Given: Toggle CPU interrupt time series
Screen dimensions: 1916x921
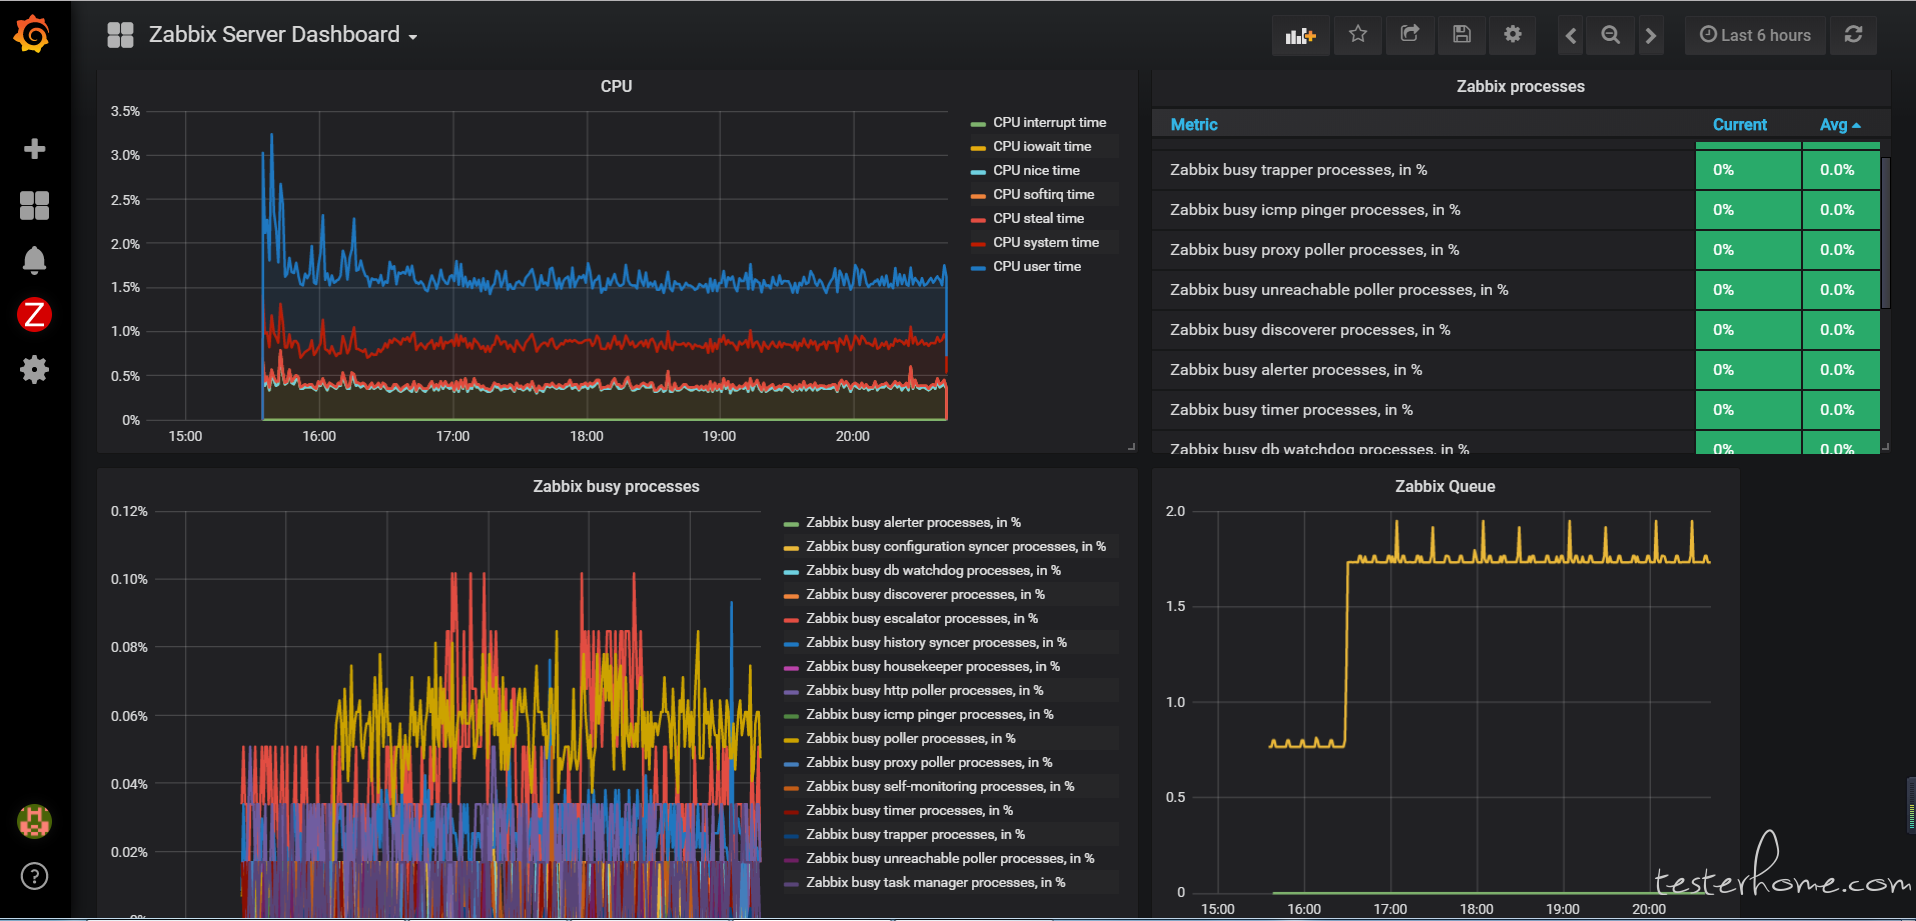Looking at the screenshot, I should pyautogui.click(x=1049, y=122).
